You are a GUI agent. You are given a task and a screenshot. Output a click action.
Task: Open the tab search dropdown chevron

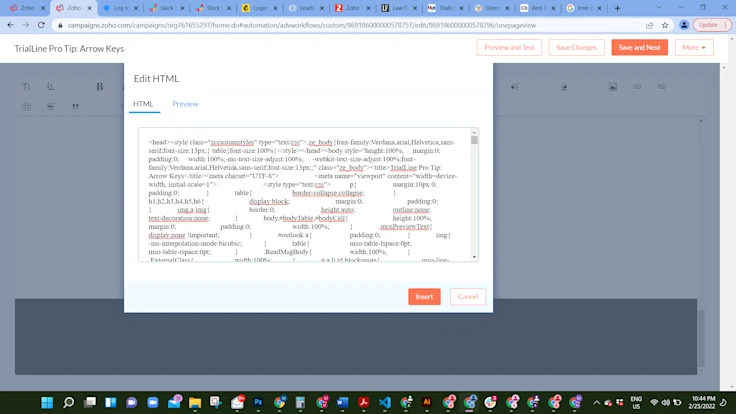click(x=659, y=8)
